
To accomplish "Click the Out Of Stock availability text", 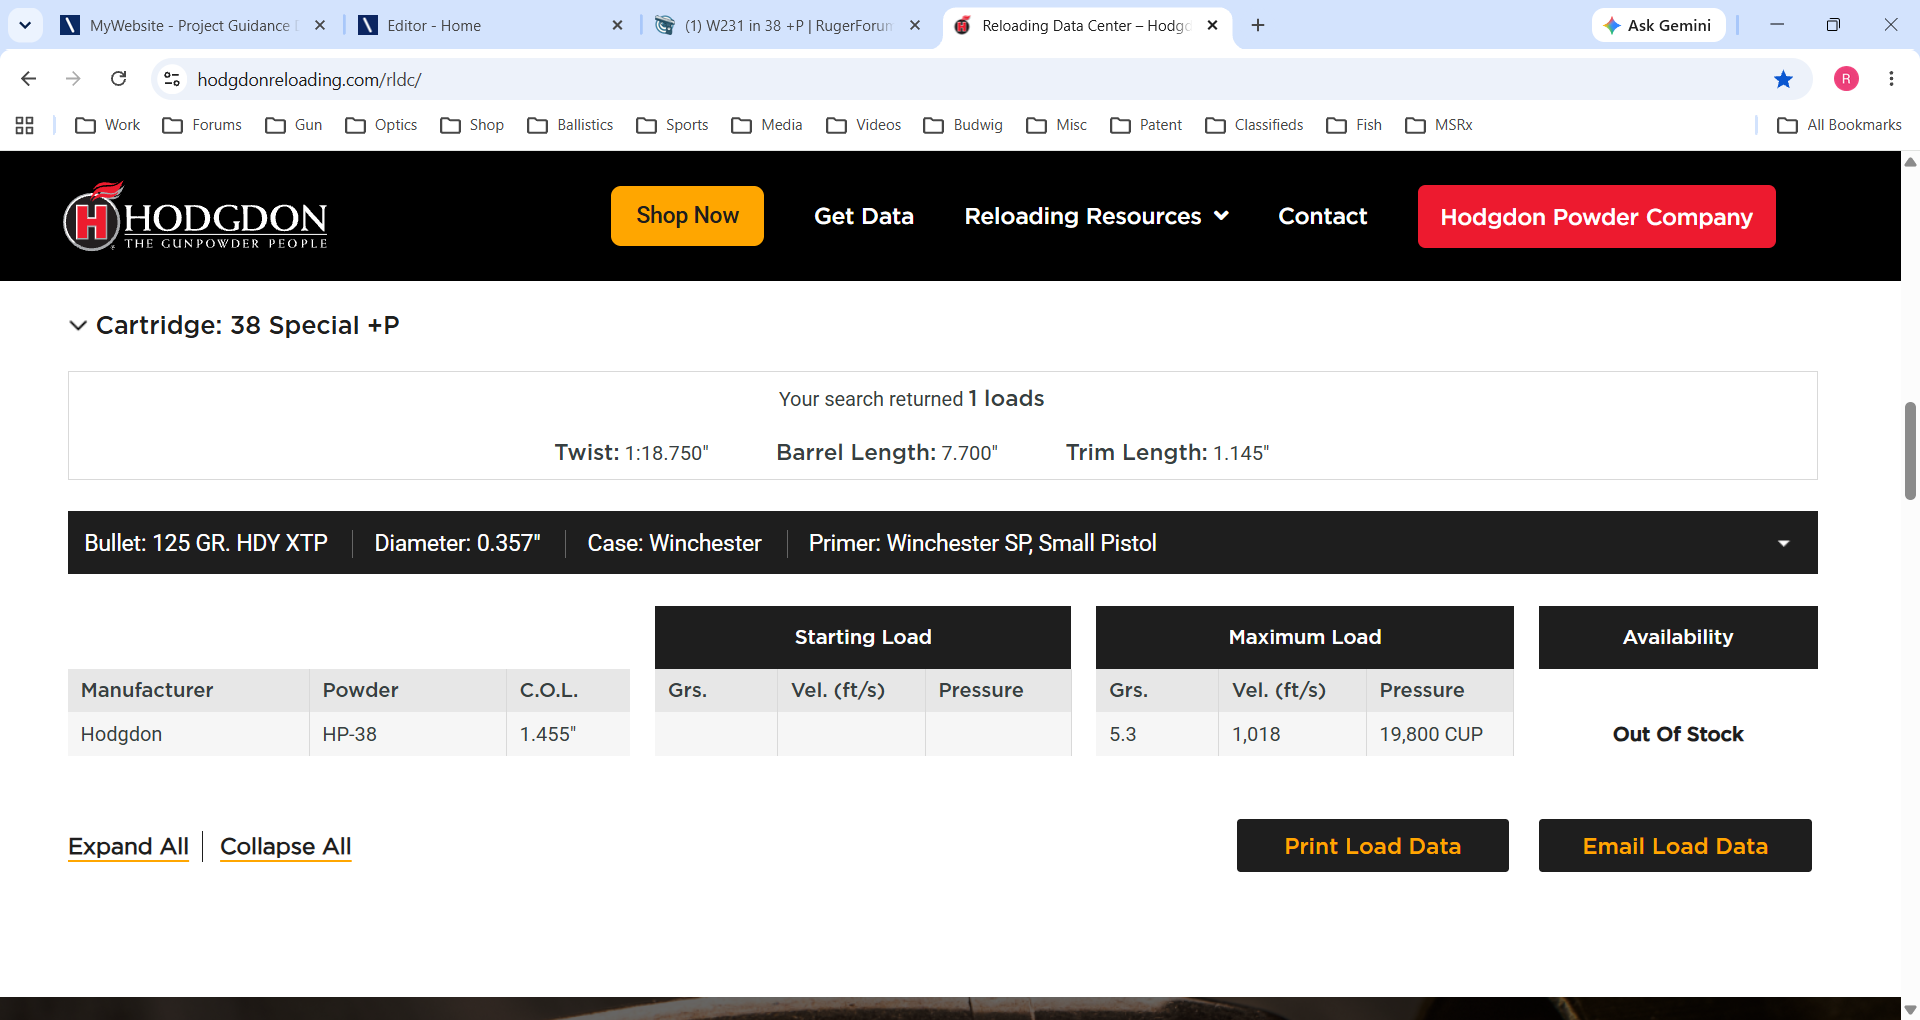I will coord(1678,734).
